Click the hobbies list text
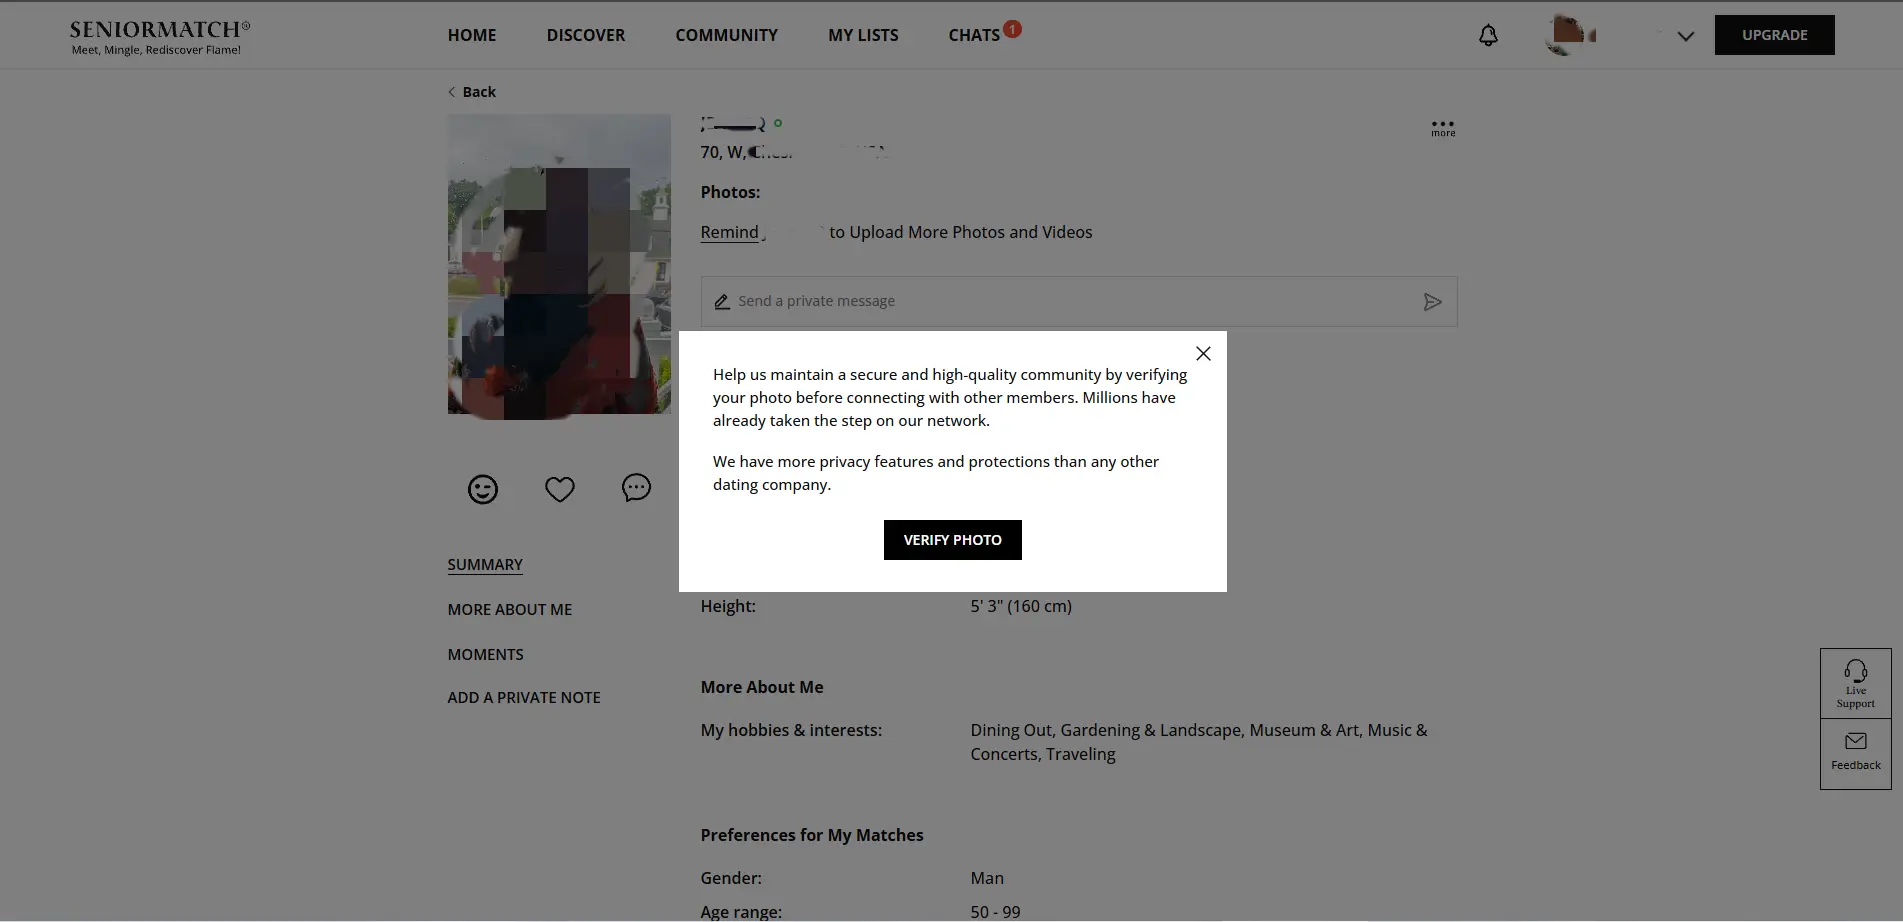 tap(1199, 743)
